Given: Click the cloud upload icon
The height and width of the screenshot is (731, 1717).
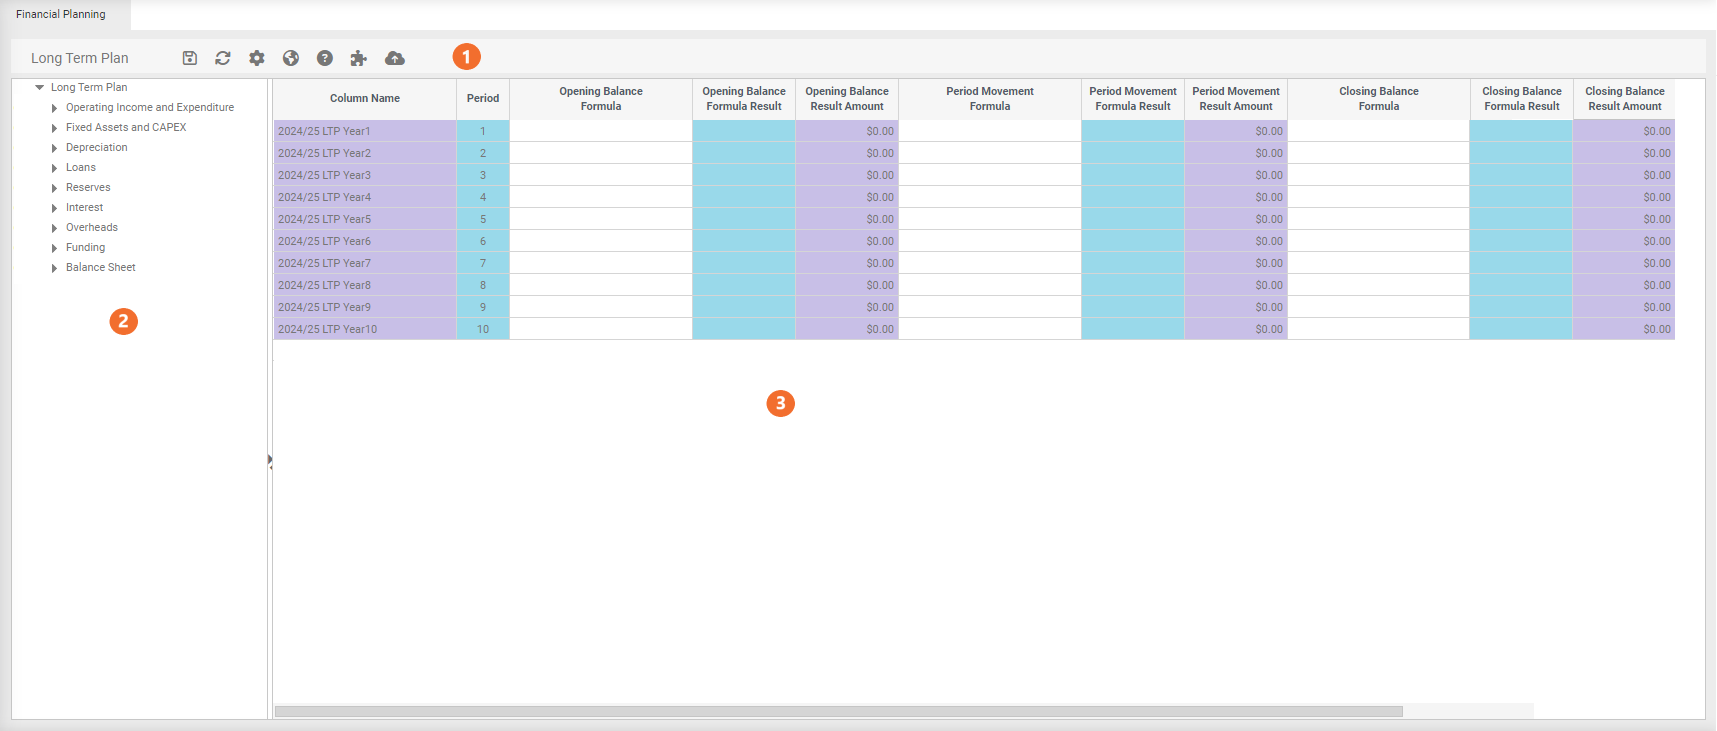Looking at the screenshot, I should [395, 58].
